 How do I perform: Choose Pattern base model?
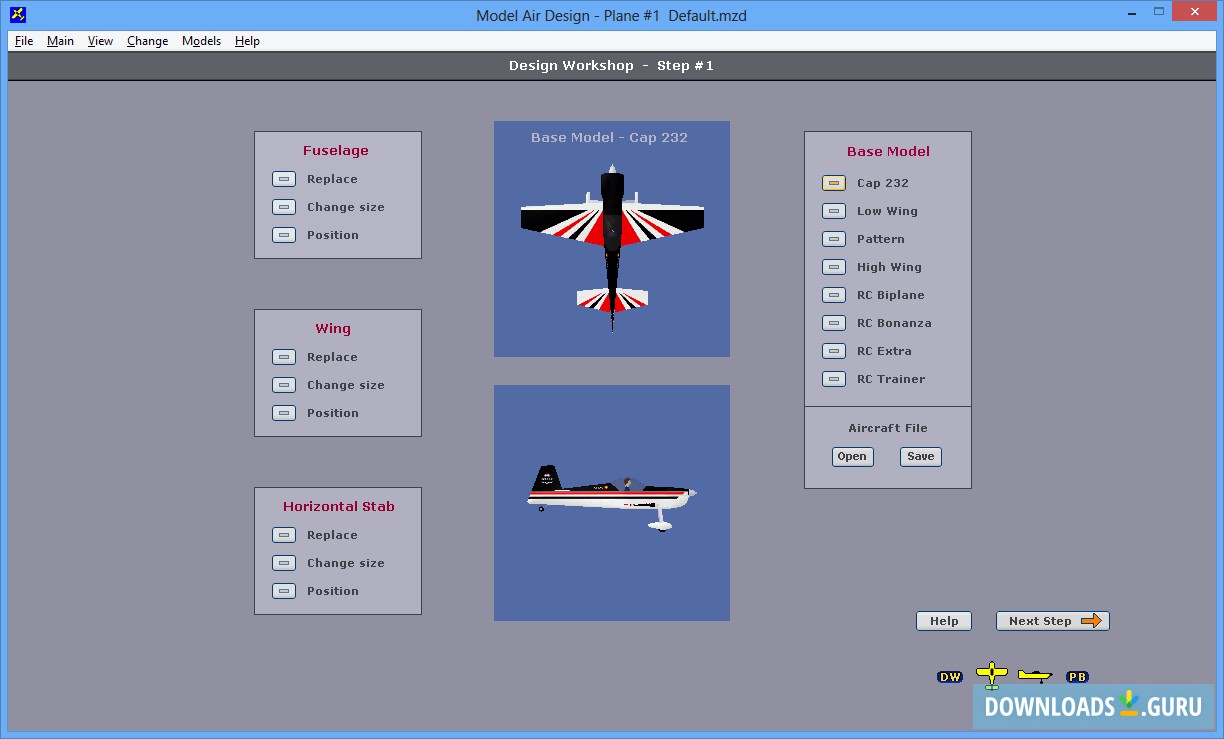pyautogui.click(x=834, y=239)
